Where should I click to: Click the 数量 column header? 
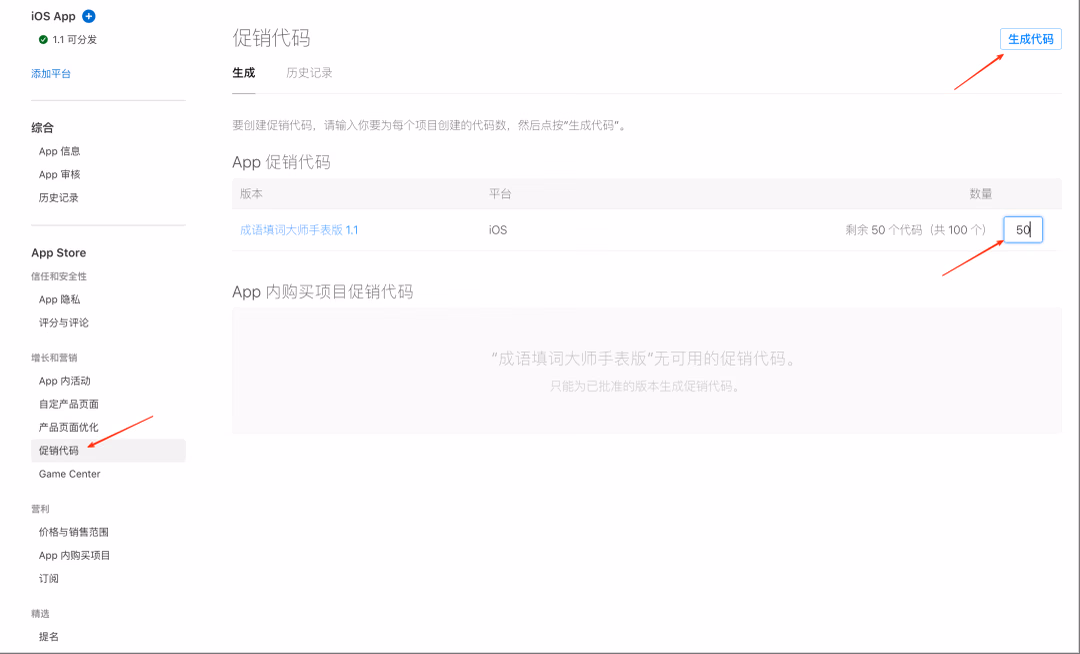point(981,194)
